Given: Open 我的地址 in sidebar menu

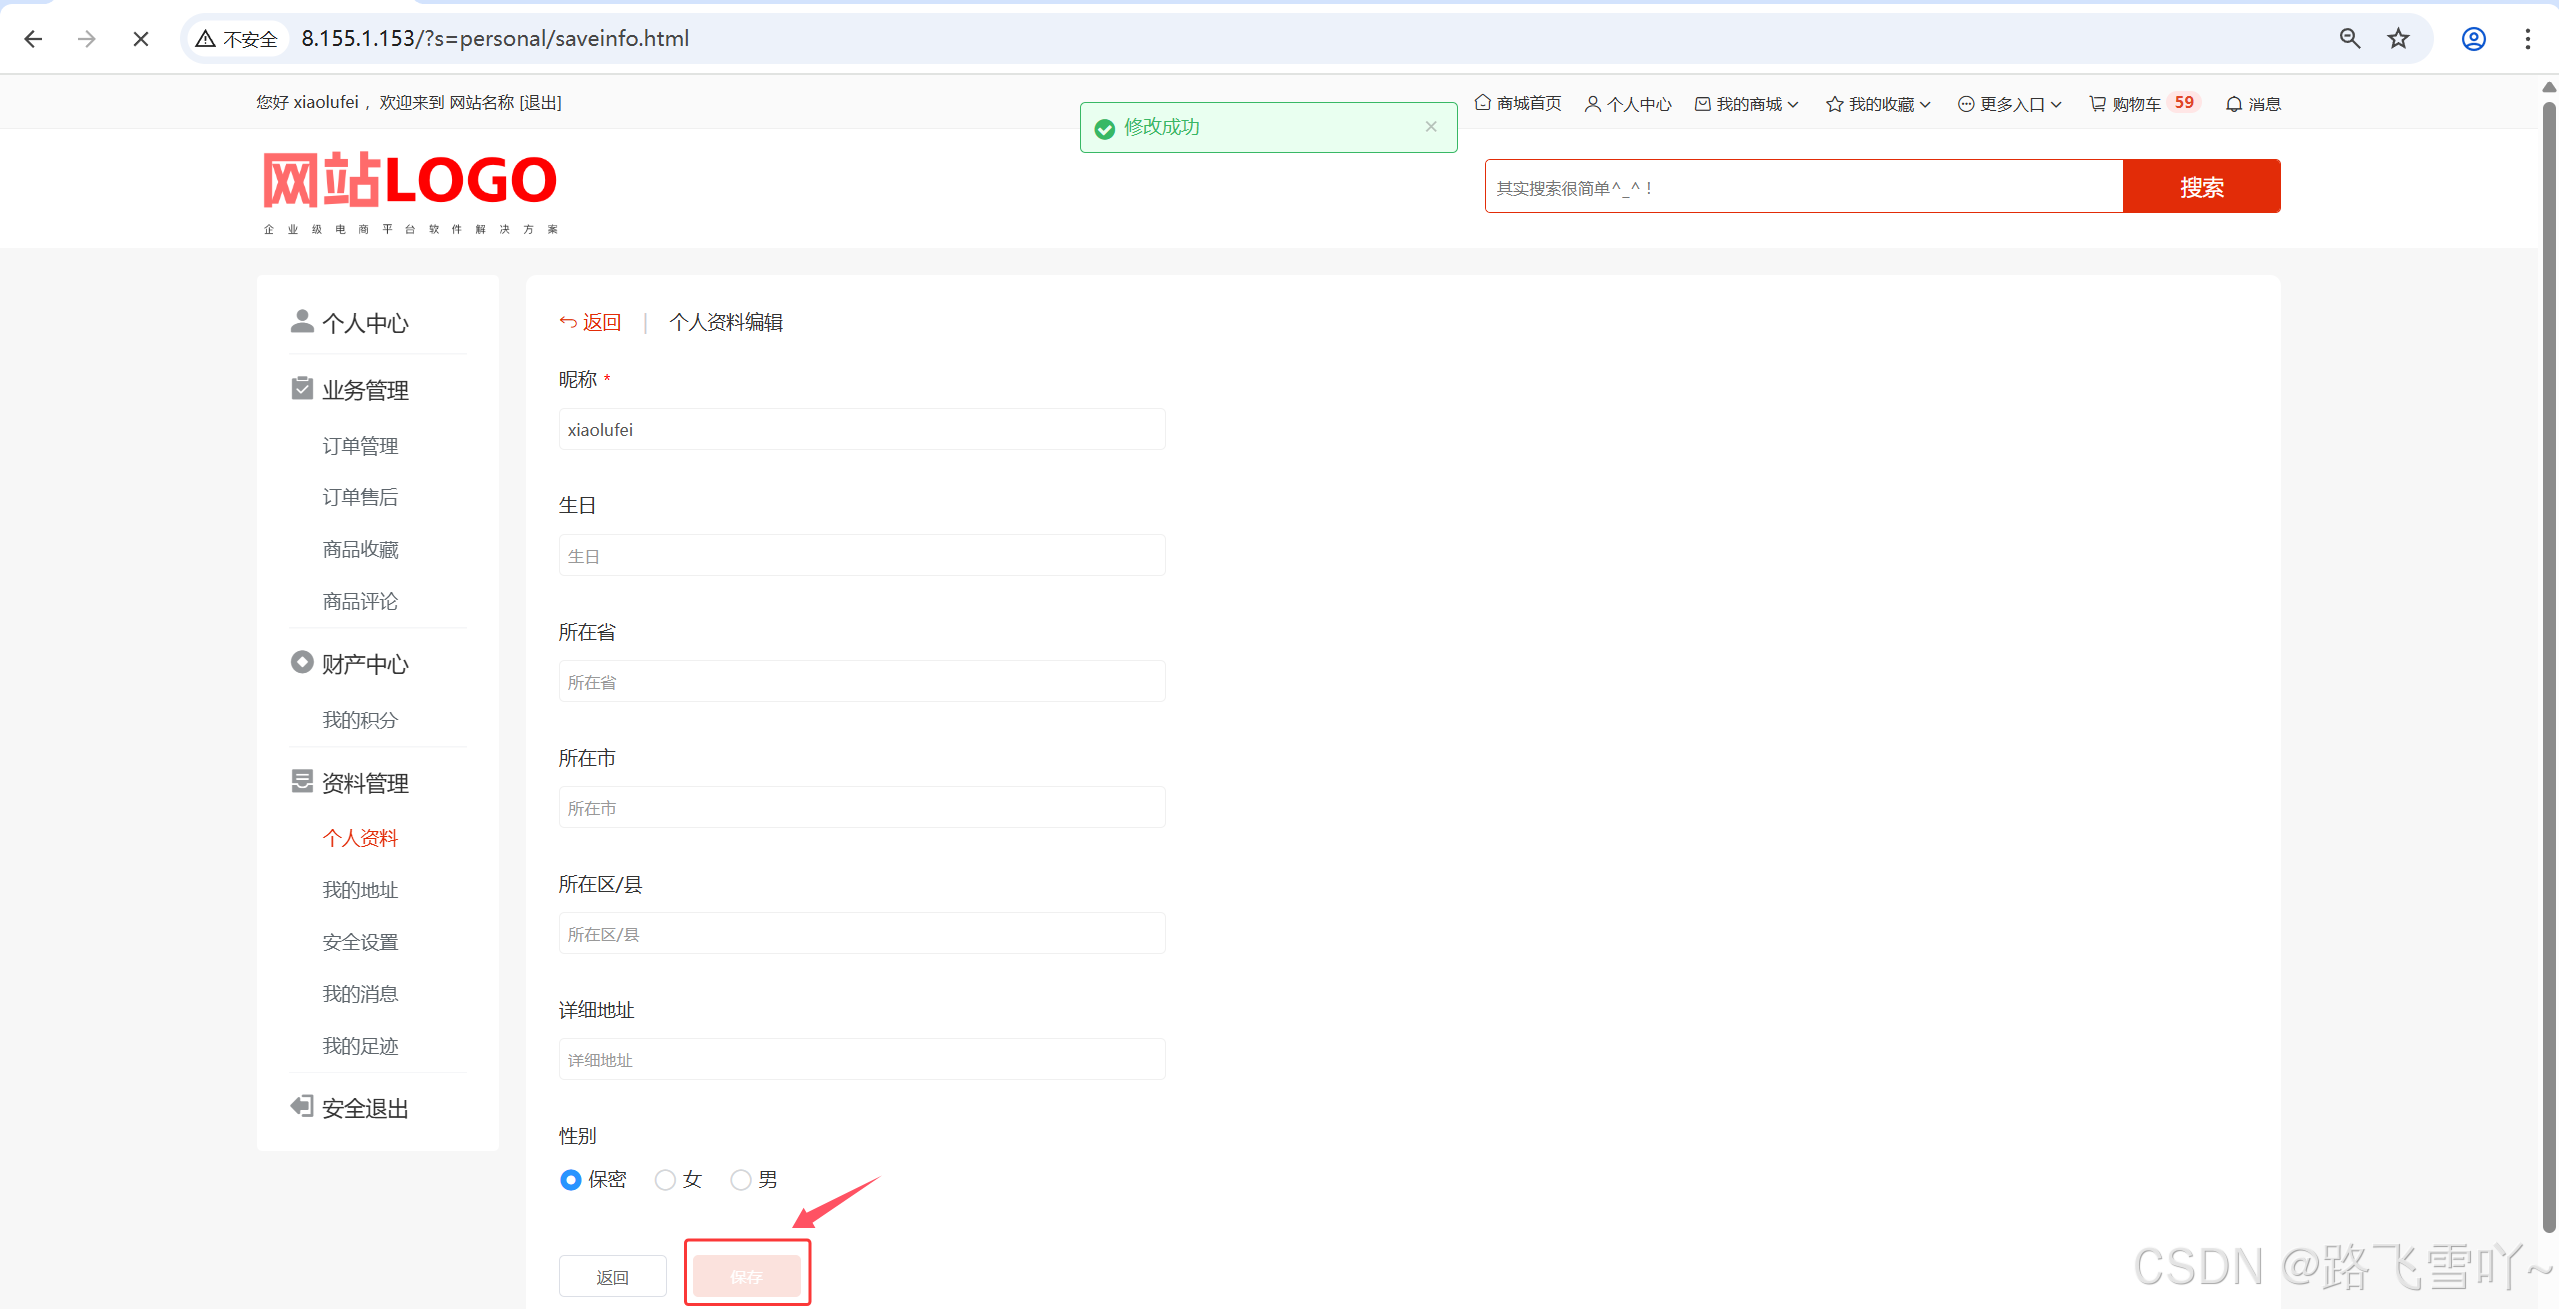Looking at the screenshot, I should pyautogui.click(x=360, y=890).
